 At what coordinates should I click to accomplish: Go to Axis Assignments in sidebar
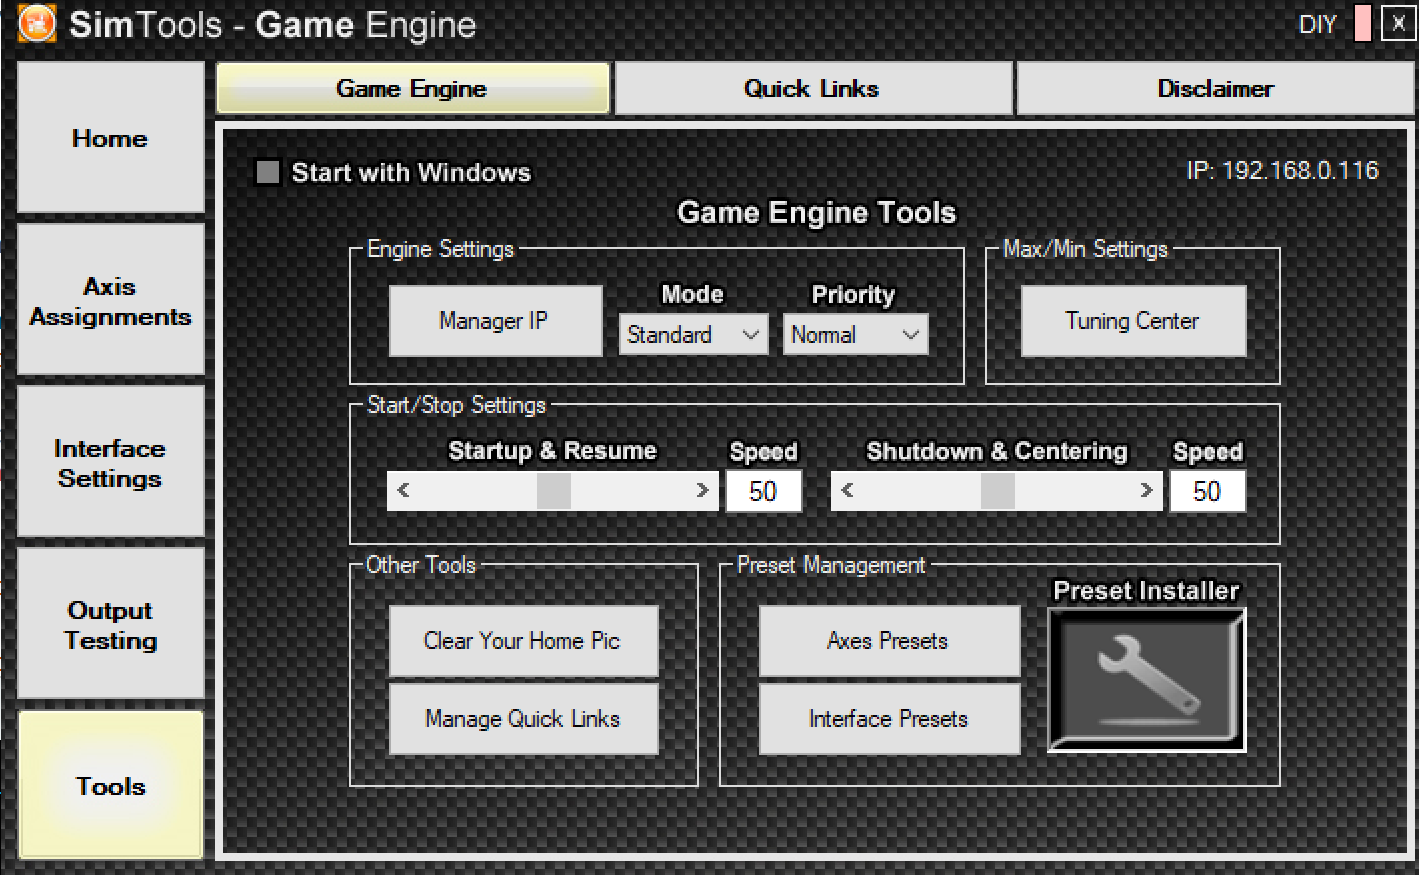pyautogui.click(x=111, y=300)
